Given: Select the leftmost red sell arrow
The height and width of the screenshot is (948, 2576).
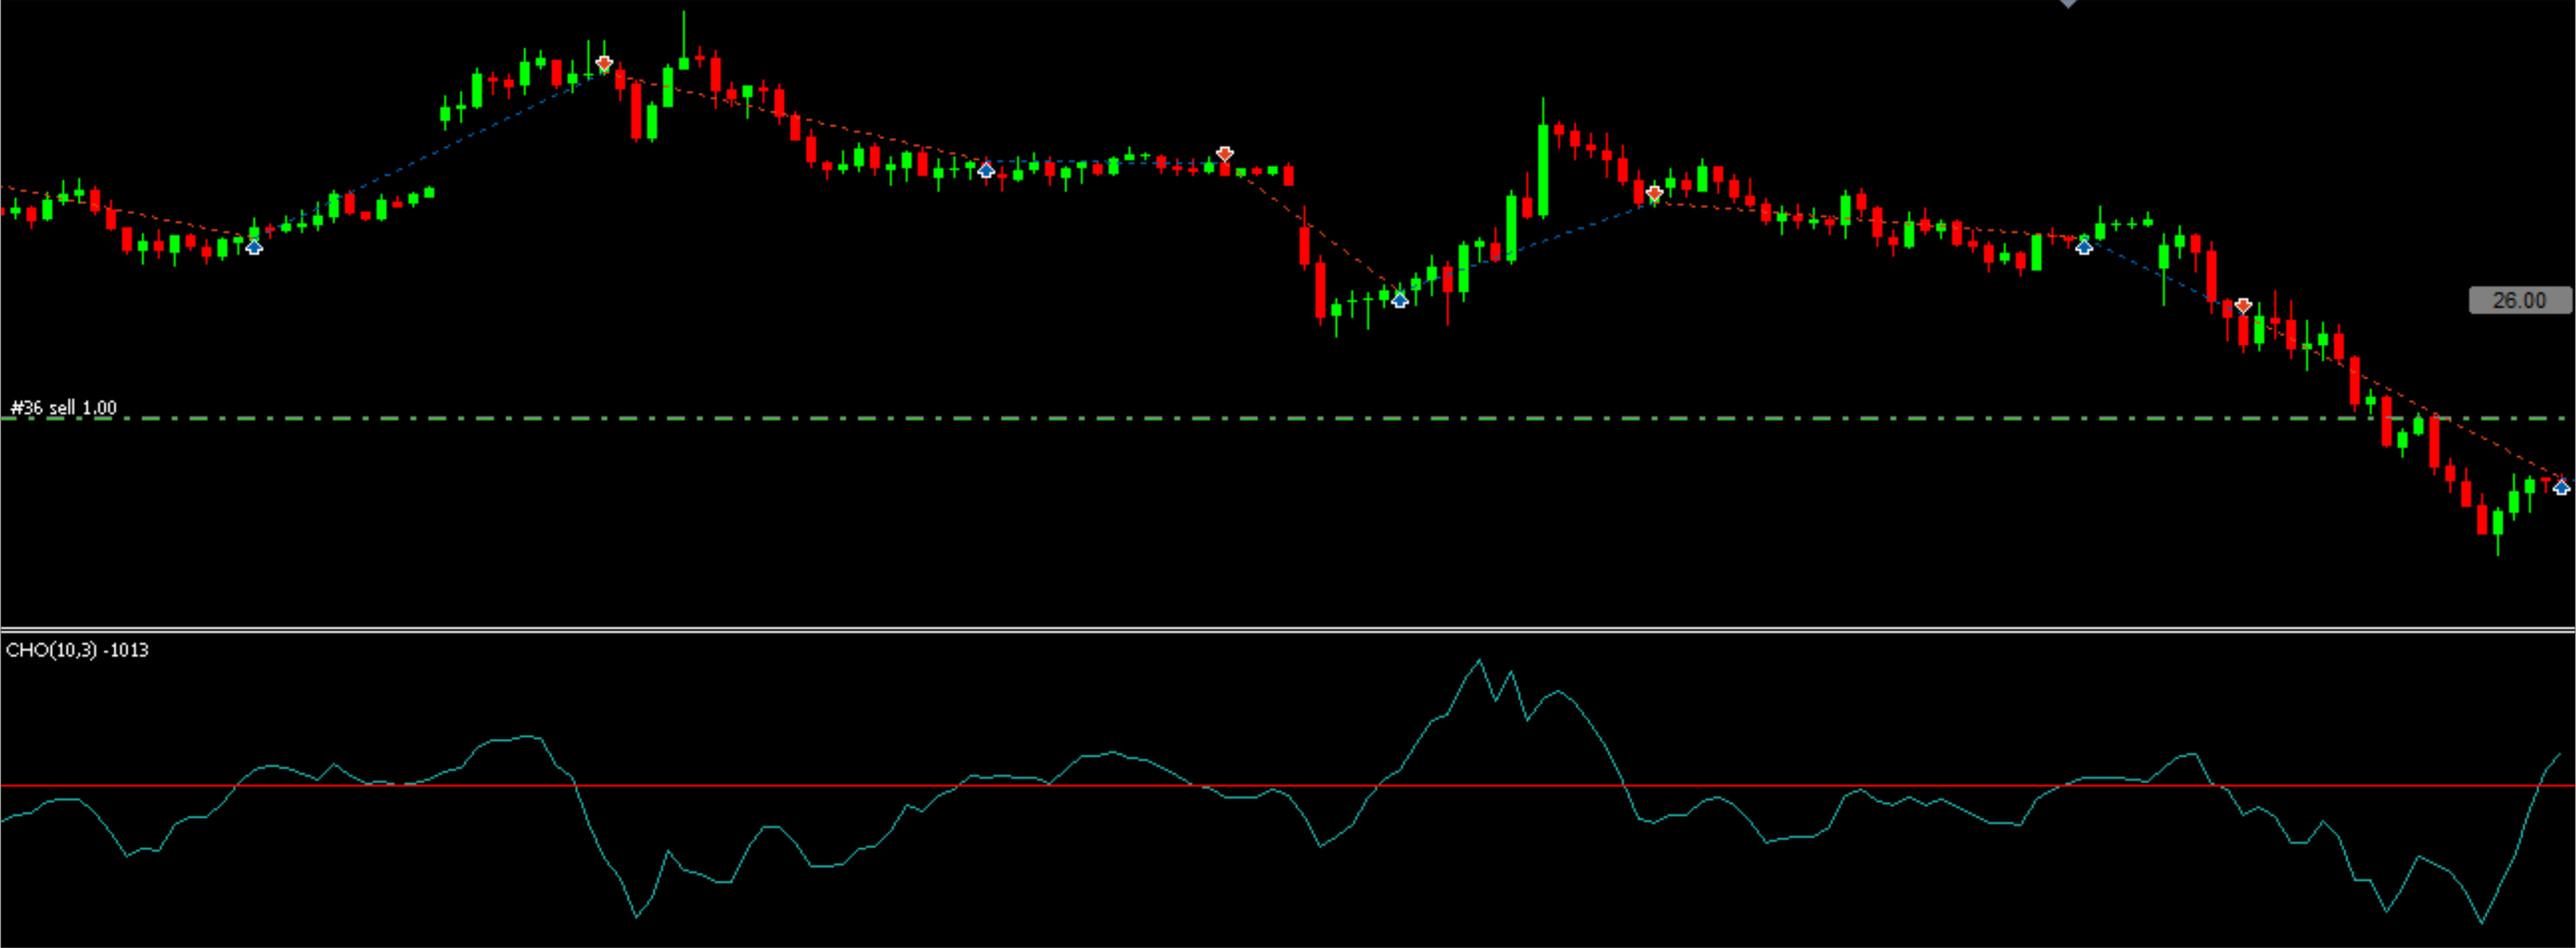Looking at the screenshot, I should pos(604,64).
